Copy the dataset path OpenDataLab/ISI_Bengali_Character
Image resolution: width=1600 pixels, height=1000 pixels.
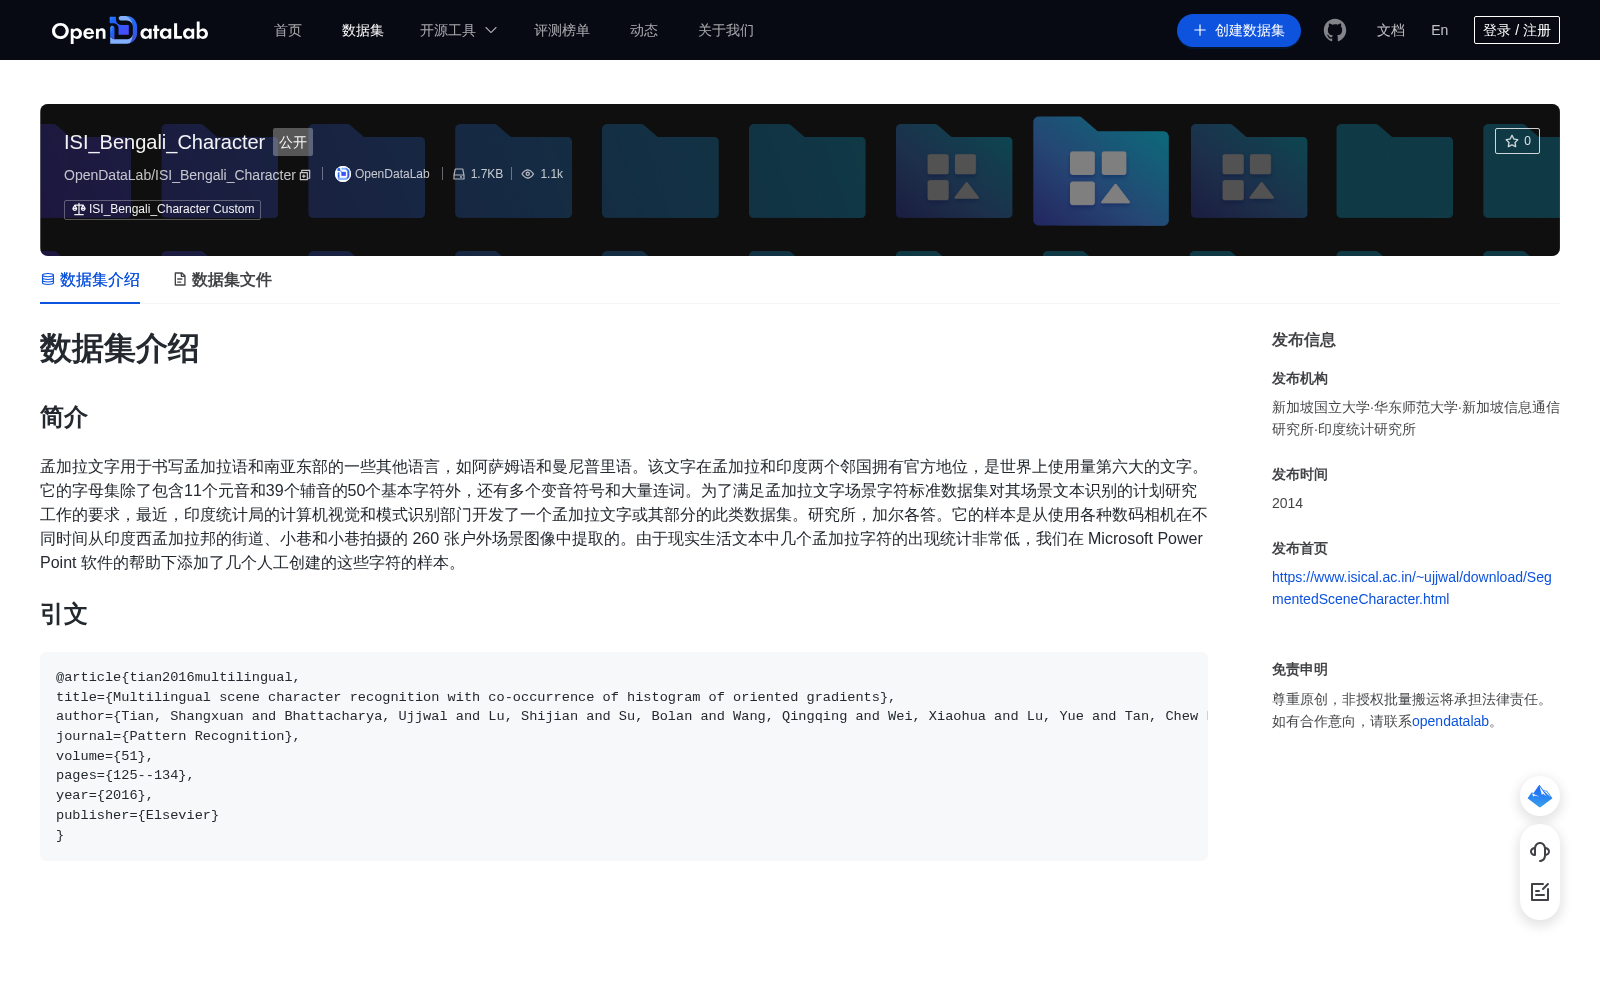coord(305,175)
